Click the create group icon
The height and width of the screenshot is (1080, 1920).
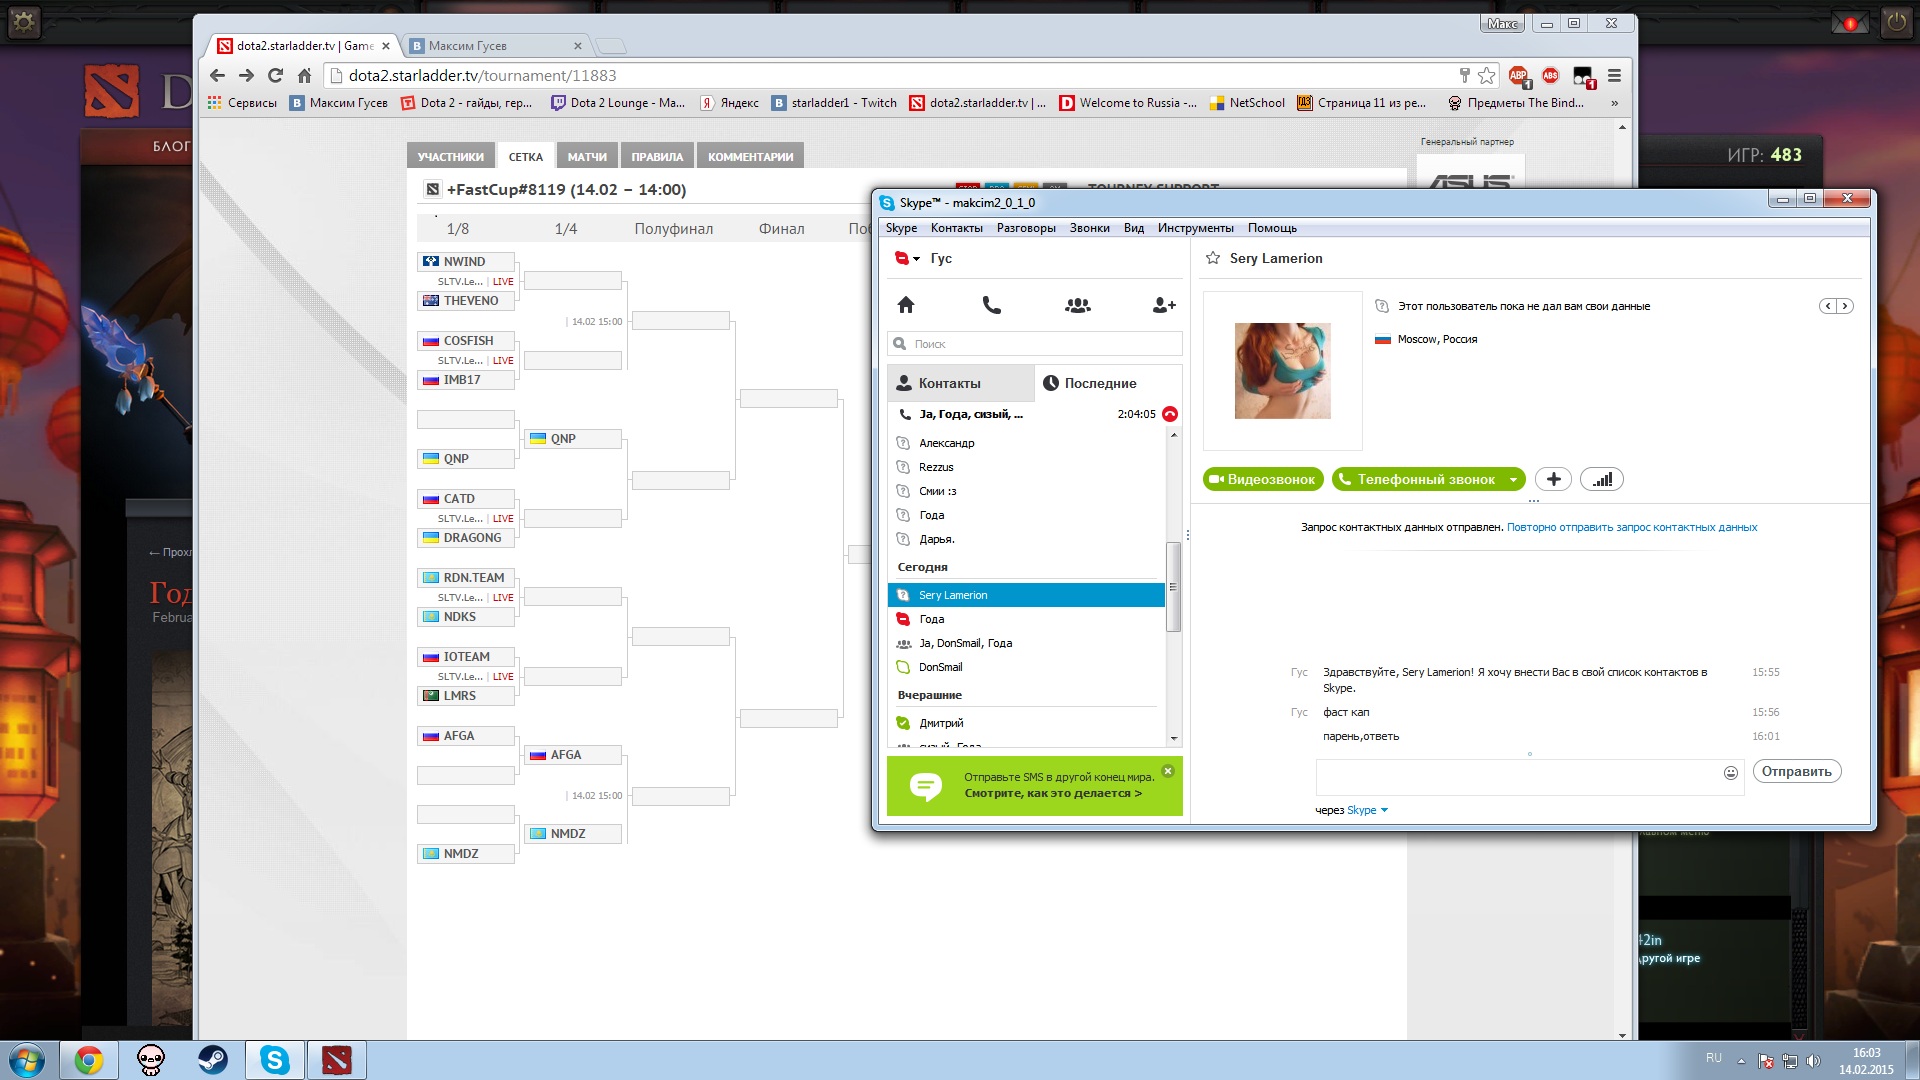(1077, 305)
